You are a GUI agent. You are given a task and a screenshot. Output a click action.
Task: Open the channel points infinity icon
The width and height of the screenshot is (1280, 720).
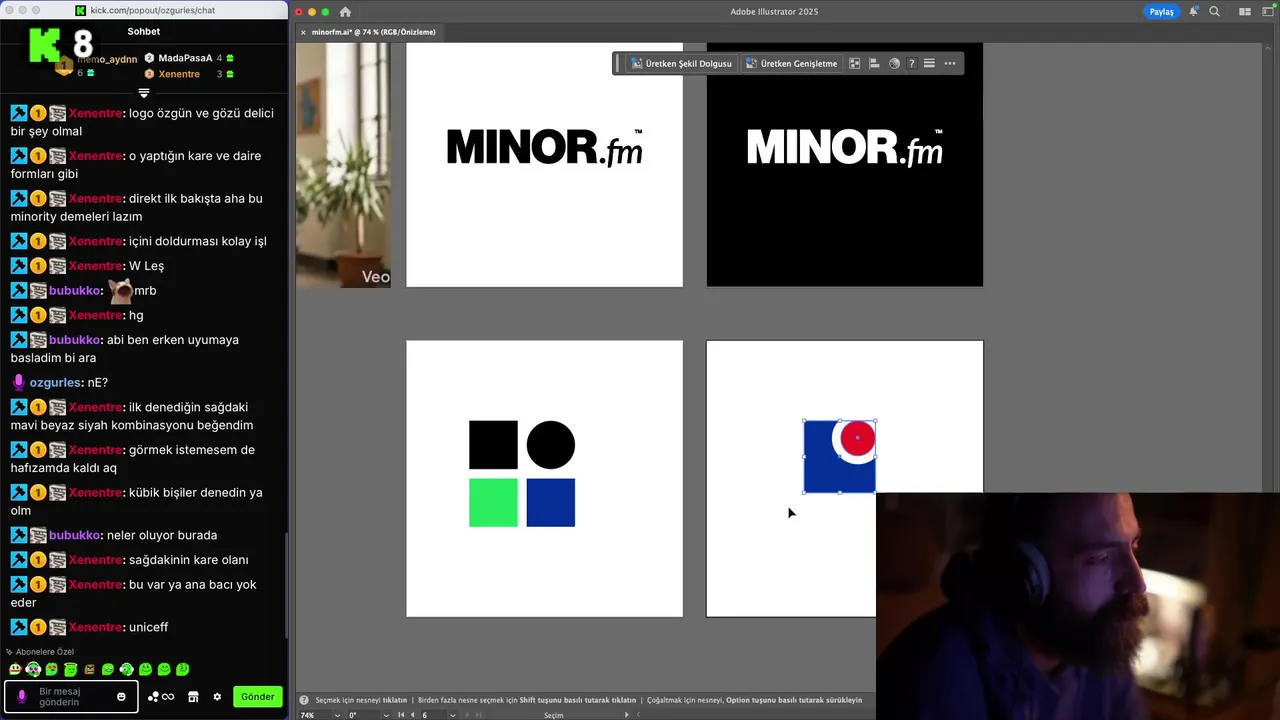pos(161,697)
